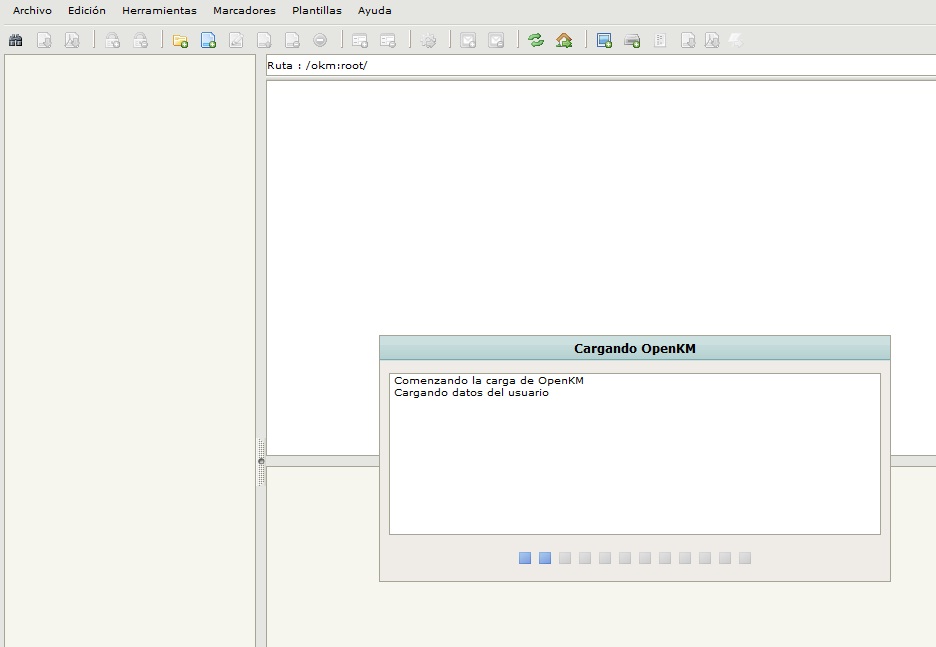Click the go to home folder icon

tap(564, 41)
